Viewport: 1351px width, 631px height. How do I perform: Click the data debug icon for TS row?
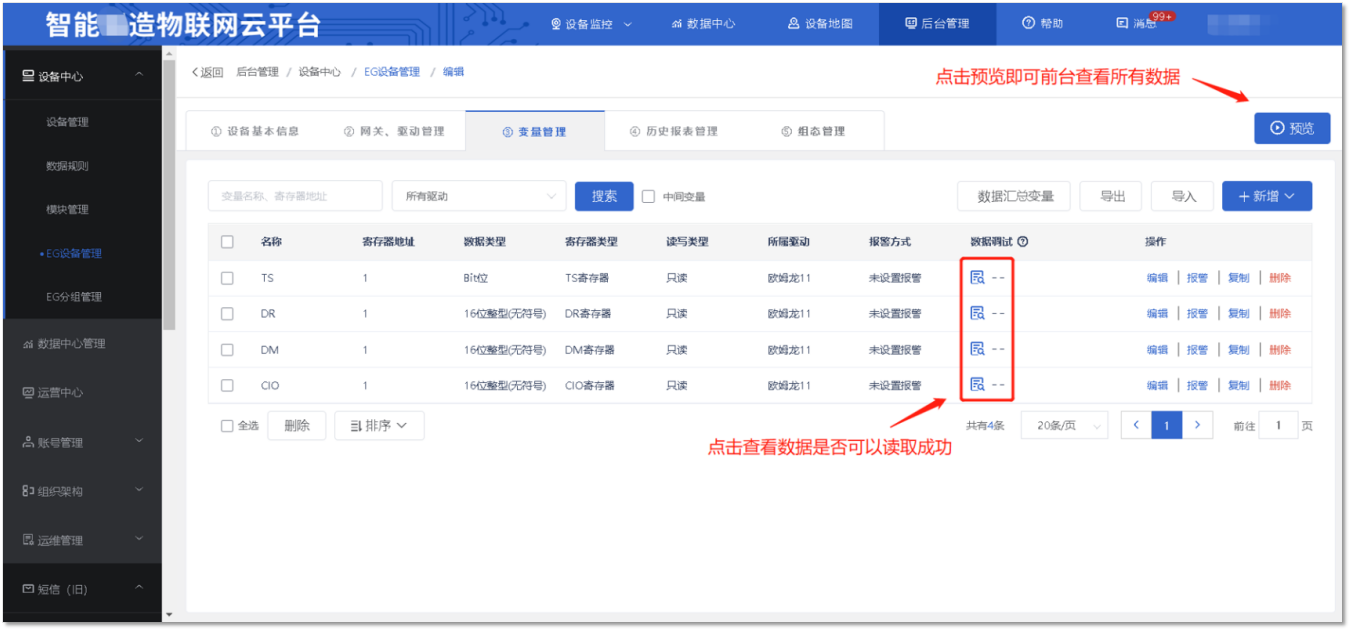coord(977,278)
